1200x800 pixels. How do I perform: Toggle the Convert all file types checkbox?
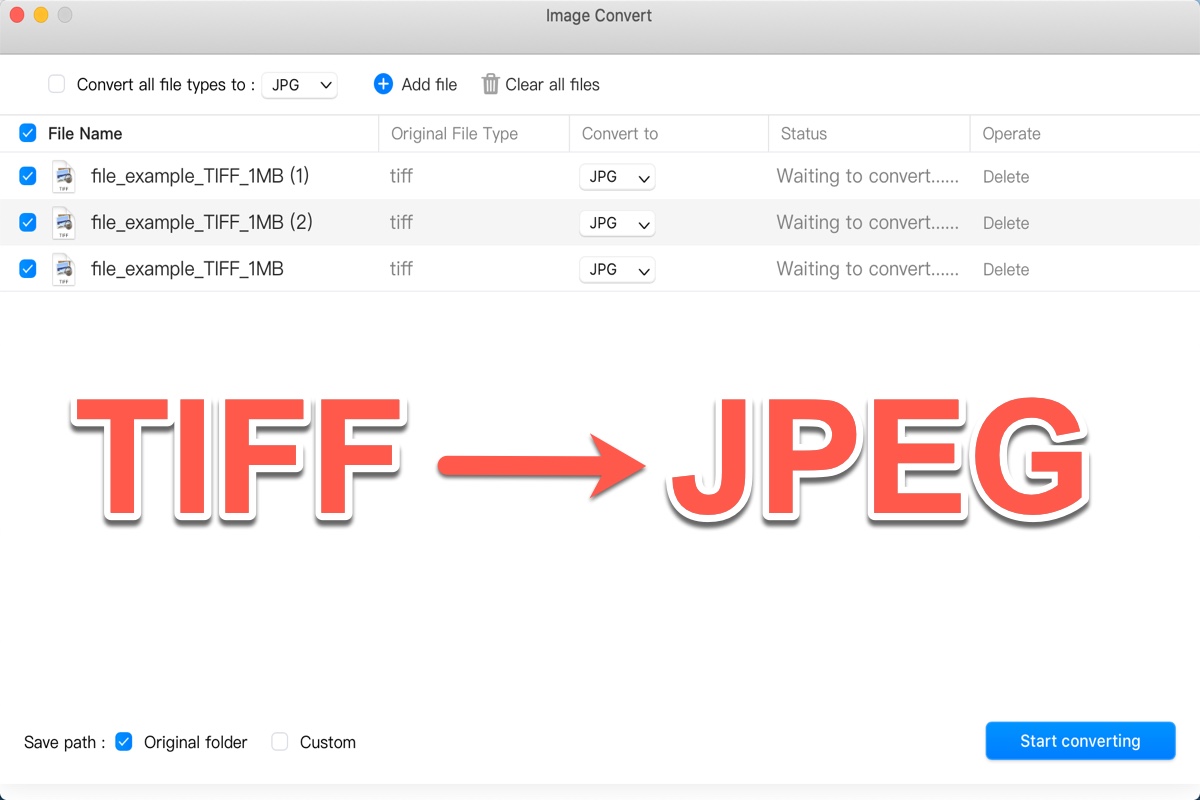point(57,84)
